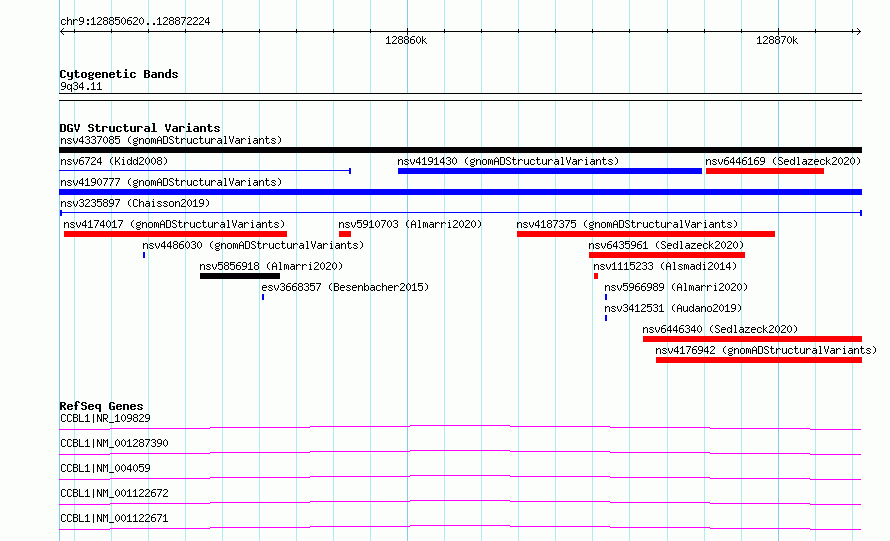The width and height of the screenshot is (890, 541).
Task: Open esv3668357 (Besenbacher2015) label
Action: point(345,287)
